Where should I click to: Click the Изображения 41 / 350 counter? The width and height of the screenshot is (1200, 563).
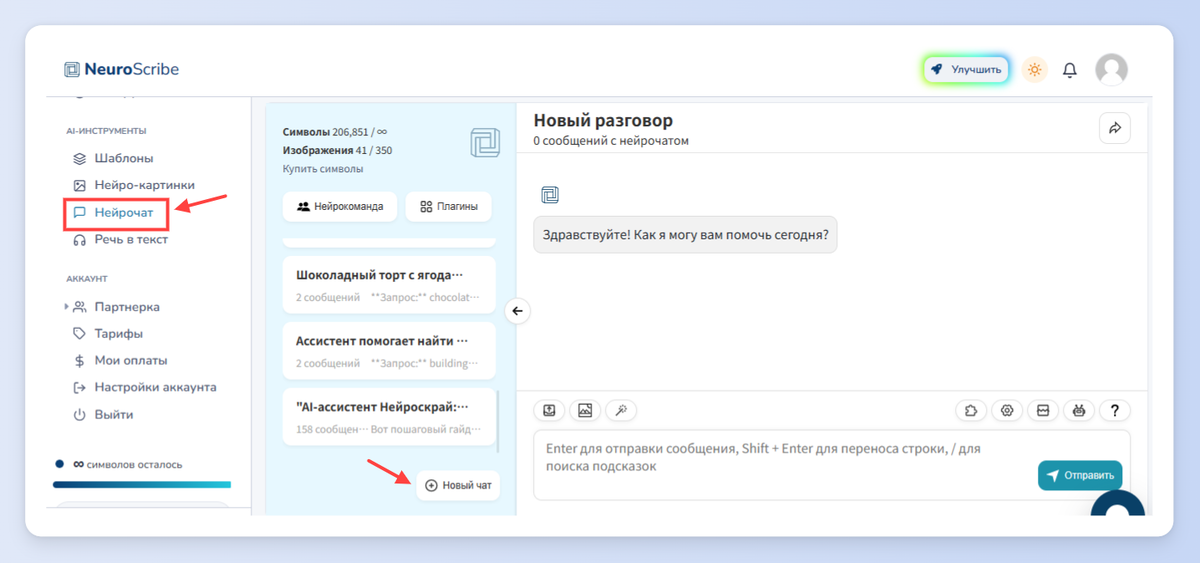tap(338, 150)
